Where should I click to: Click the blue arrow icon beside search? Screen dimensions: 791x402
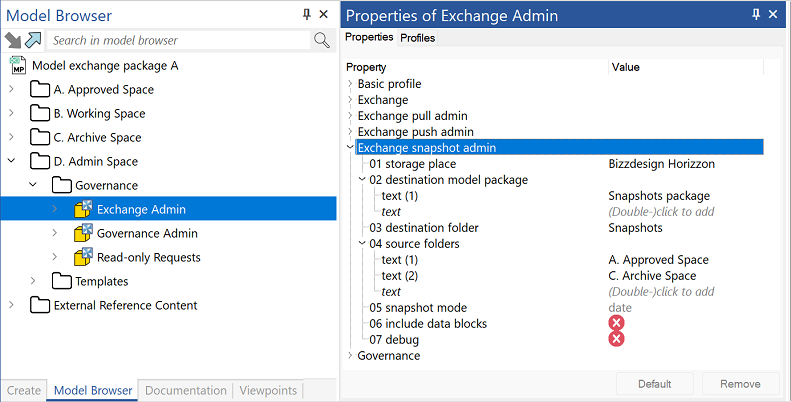[x=33, y=40]
